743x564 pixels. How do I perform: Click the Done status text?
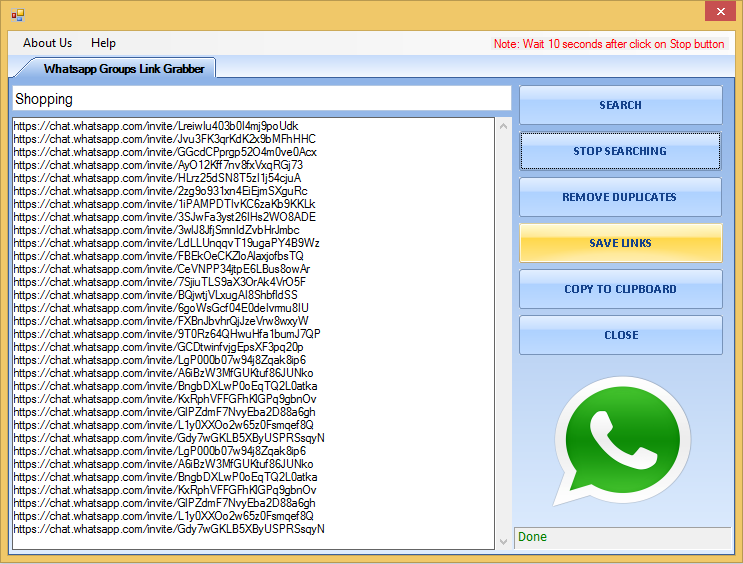[532, 537]
